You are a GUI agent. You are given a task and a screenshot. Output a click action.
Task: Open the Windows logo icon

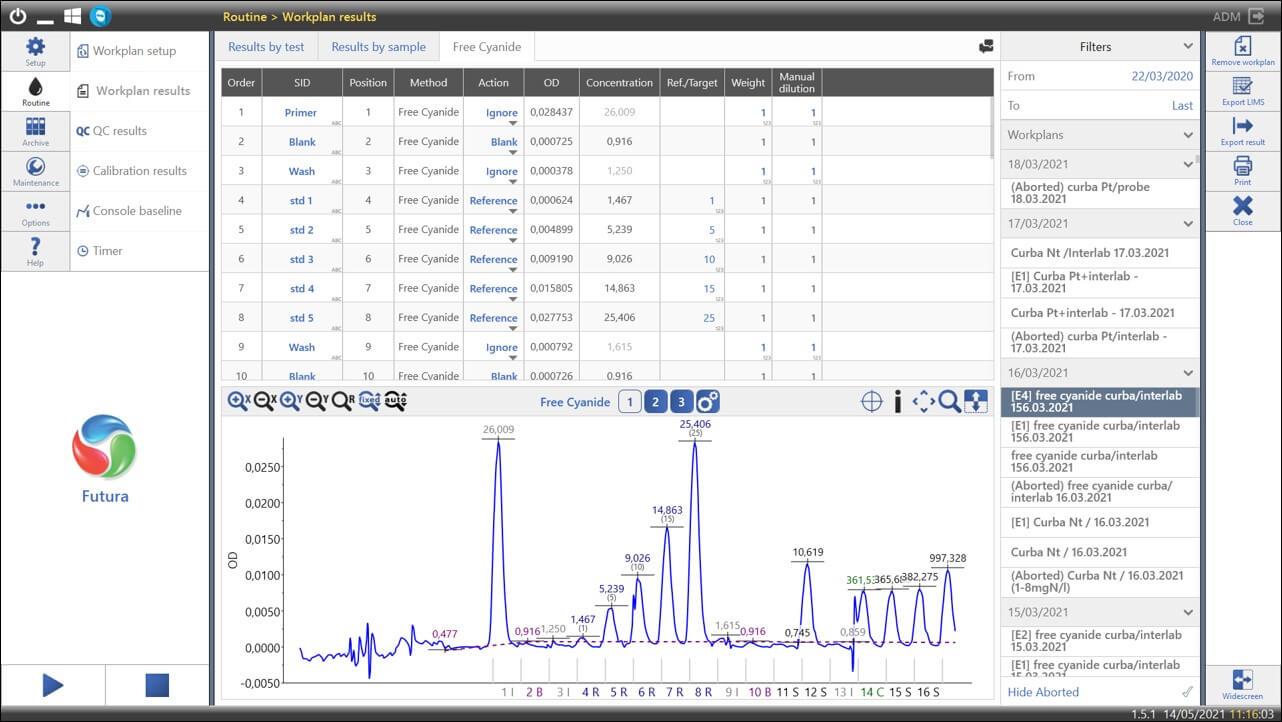click(72, 16)
